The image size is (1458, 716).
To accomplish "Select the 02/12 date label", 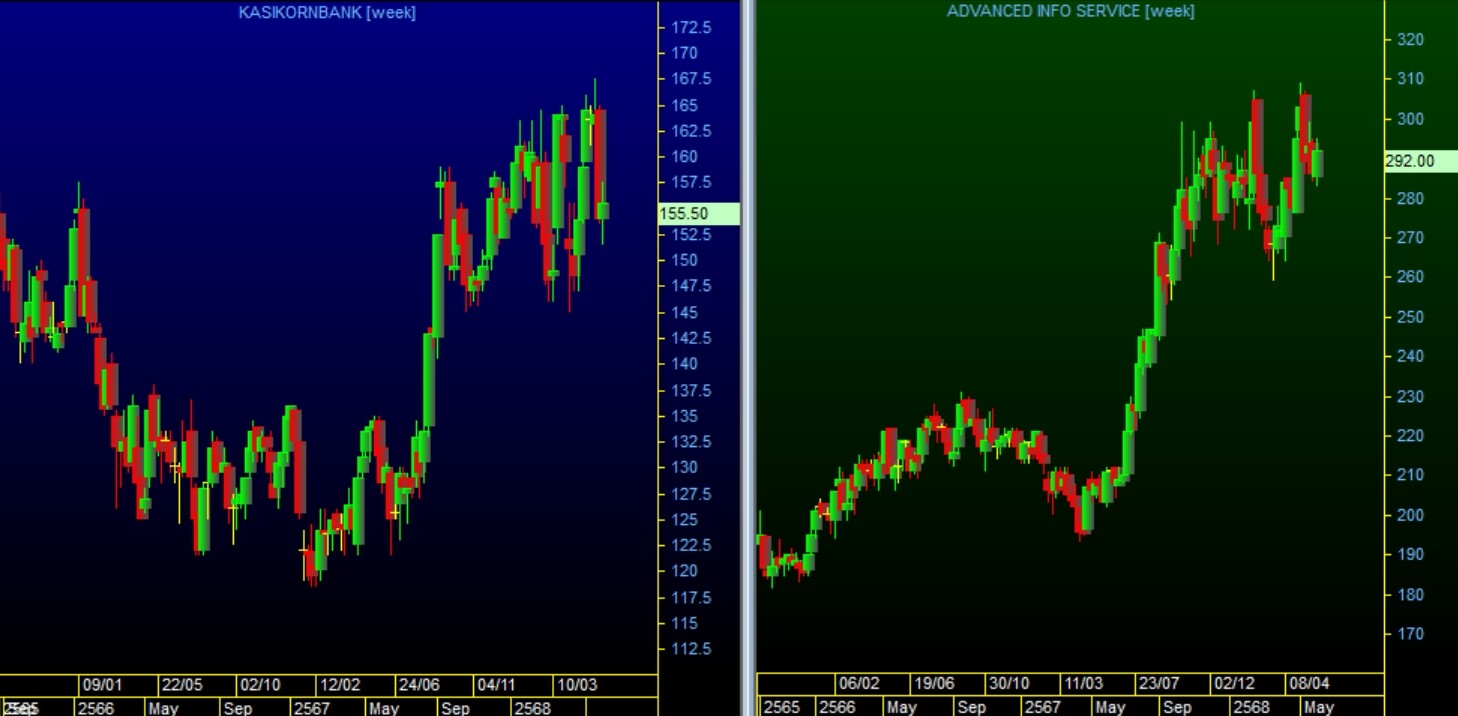I will [x=1234, y=684].
